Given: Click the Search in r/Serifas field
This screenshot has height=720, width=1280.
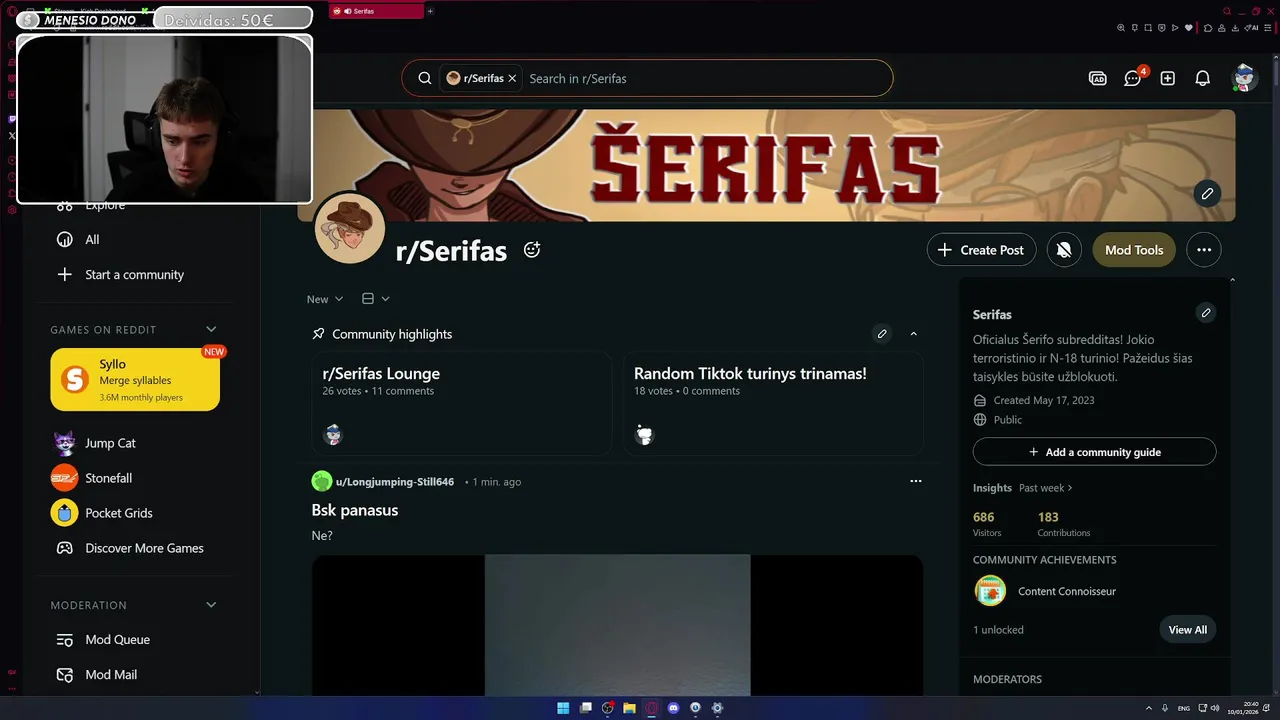Looking at the screenshot, I should pos(705,78).
